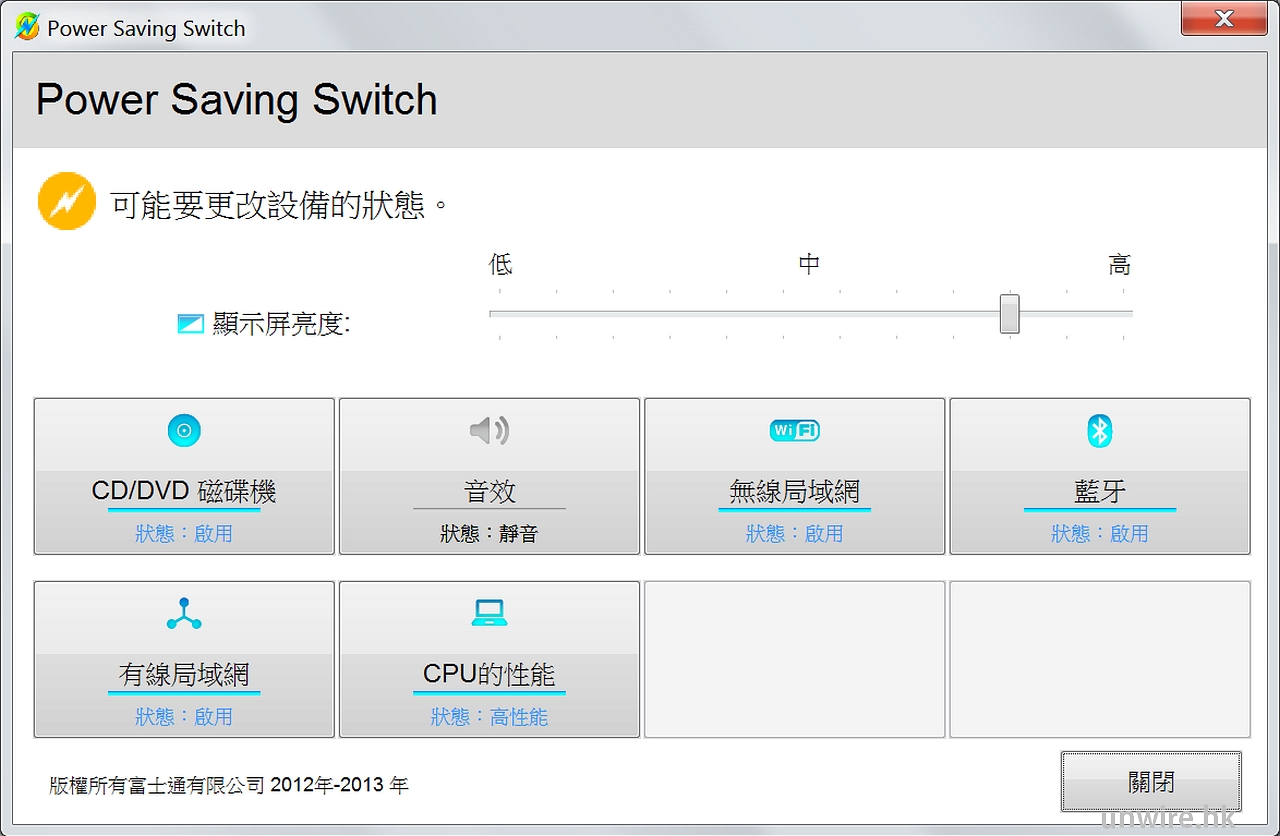Click the WiFi wireless LAN icon

pyautogui.click(x=794, y=431)
